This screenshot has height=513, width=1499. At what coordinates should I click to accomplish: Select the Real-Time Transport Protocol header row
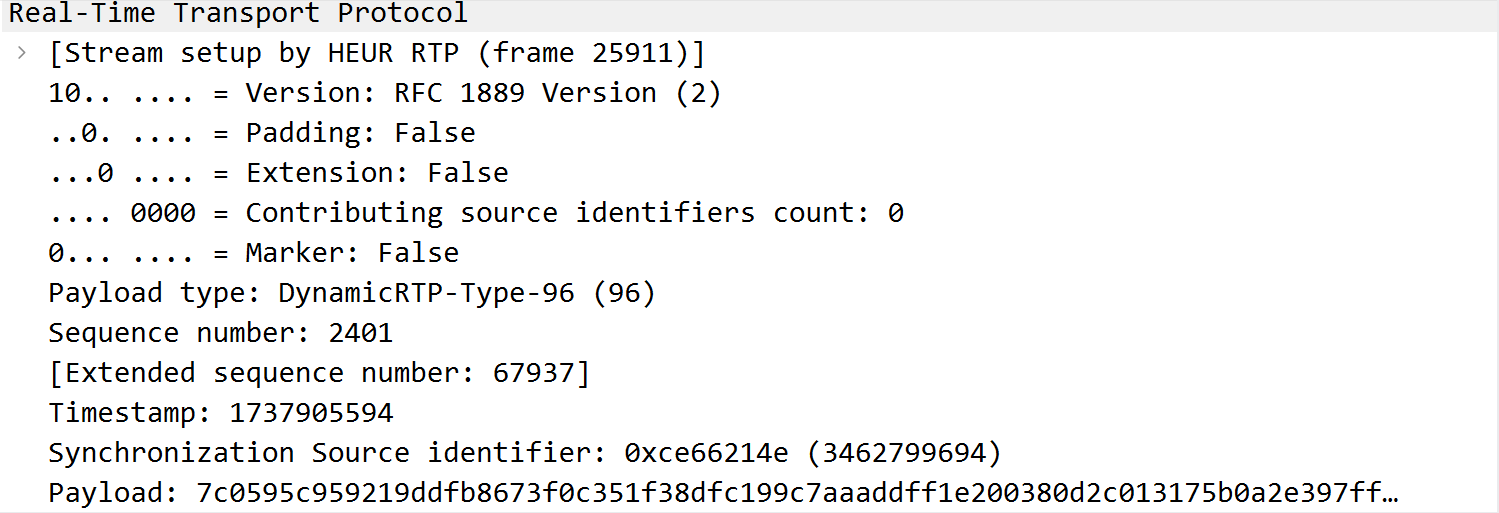(x=749, y=14)
